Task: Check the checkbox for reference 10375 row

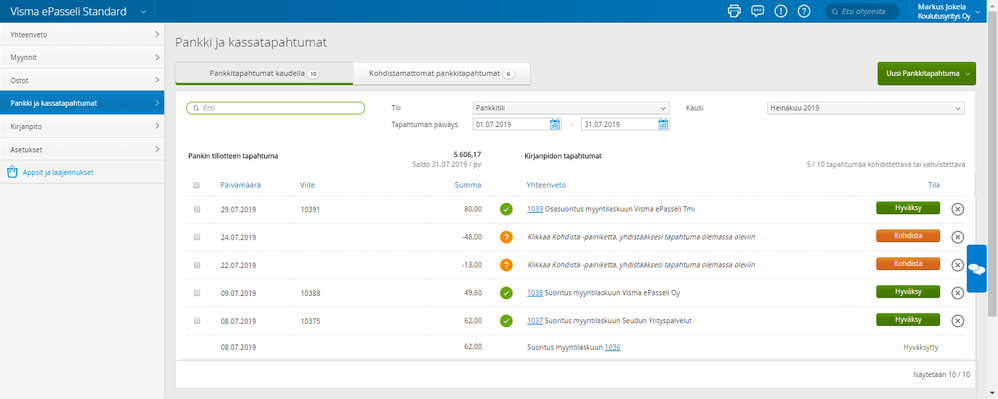Action: pos(197,321)
